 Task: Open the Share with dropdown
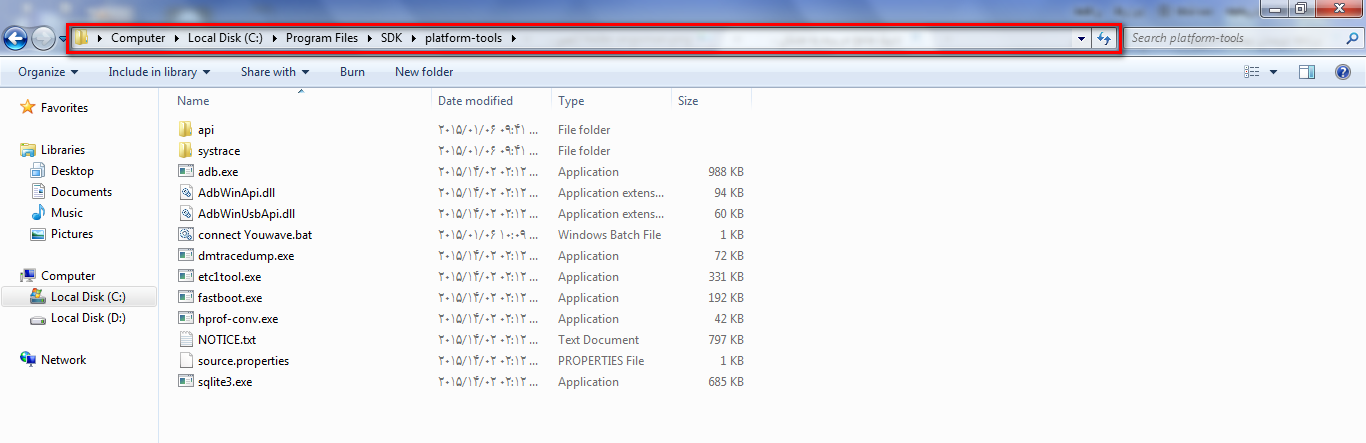pos(274,72)
